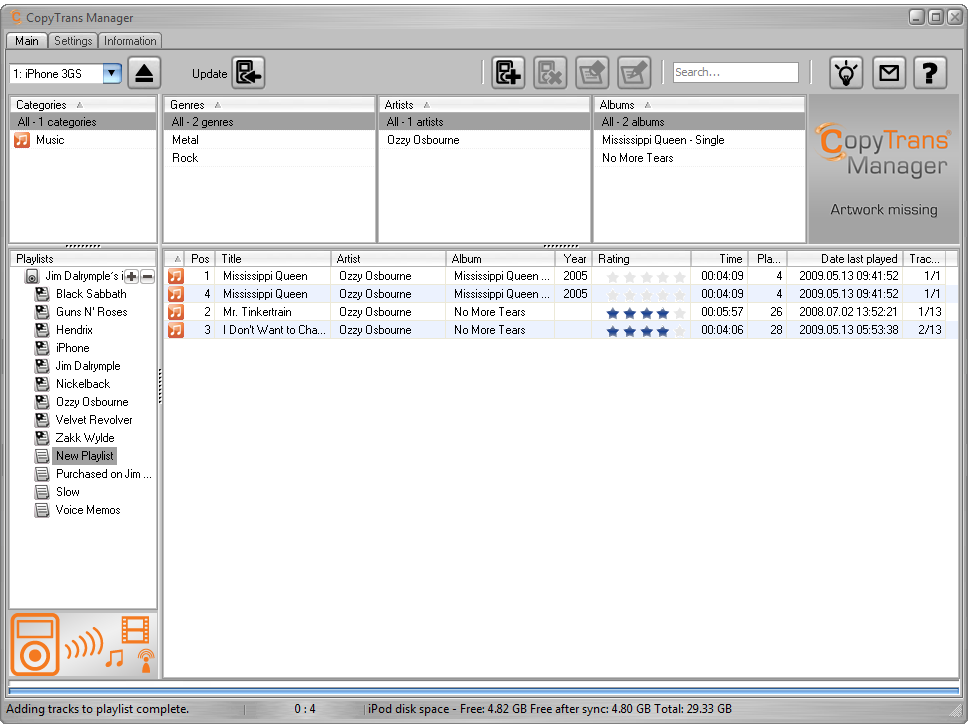Open the Velvet Revolver playlist
The width and height of the screenshot is (968, 724).
point(94,420)
